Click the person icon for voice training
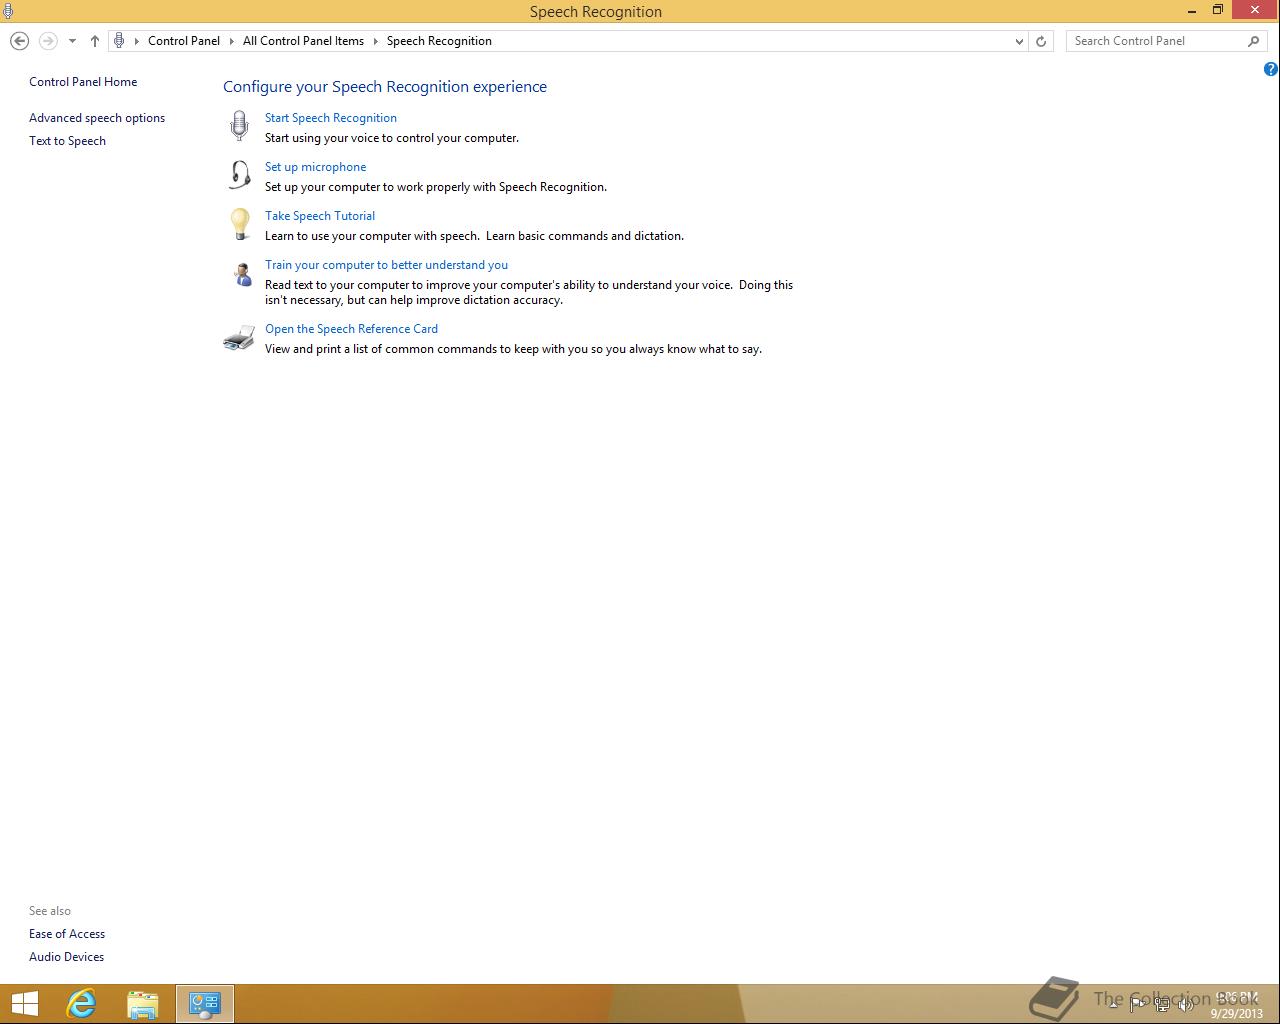1280x1024 pixels. (242, 274)
